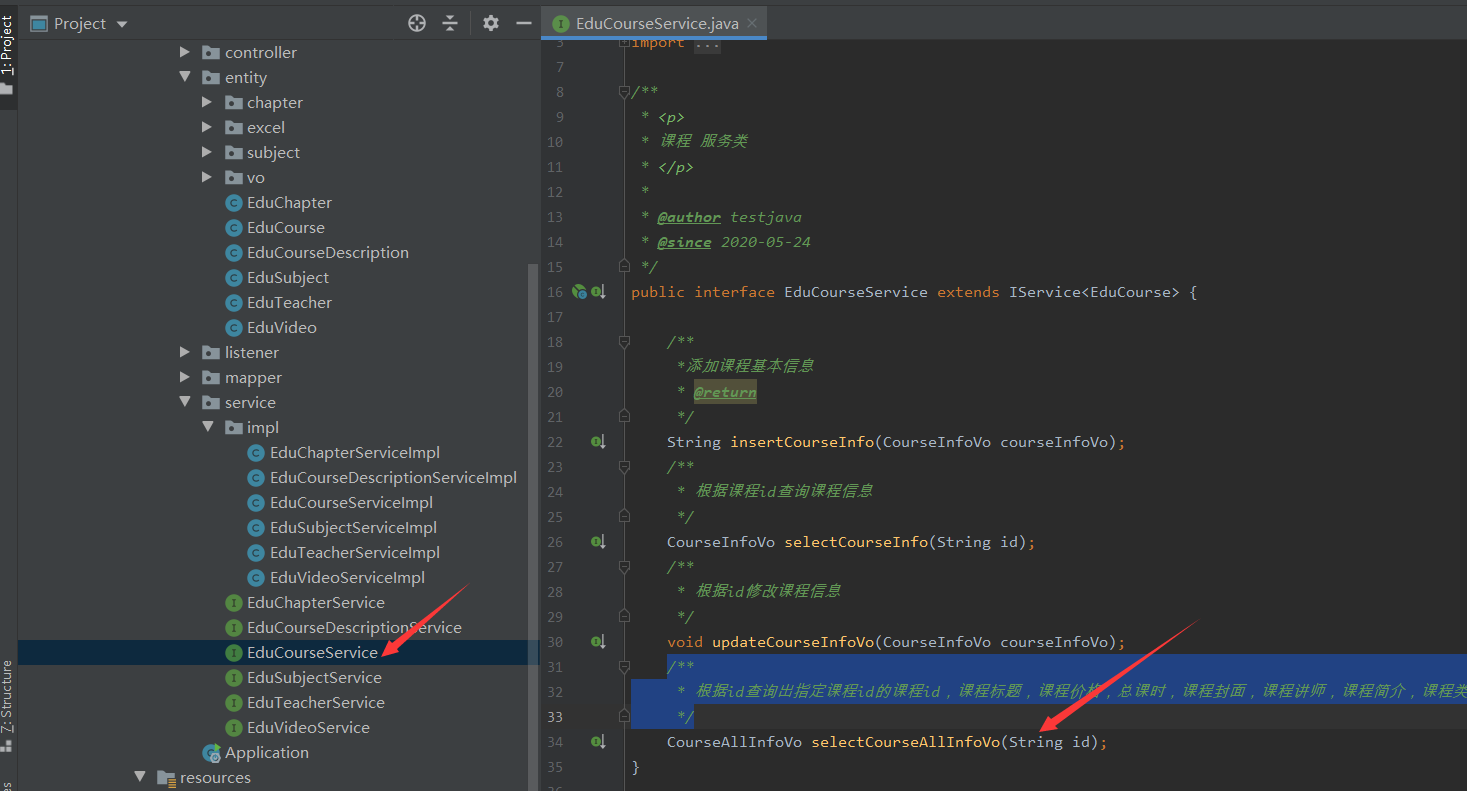1467x791 pixels.
Task: Collapse the resources folder
Action: [140, 777]
